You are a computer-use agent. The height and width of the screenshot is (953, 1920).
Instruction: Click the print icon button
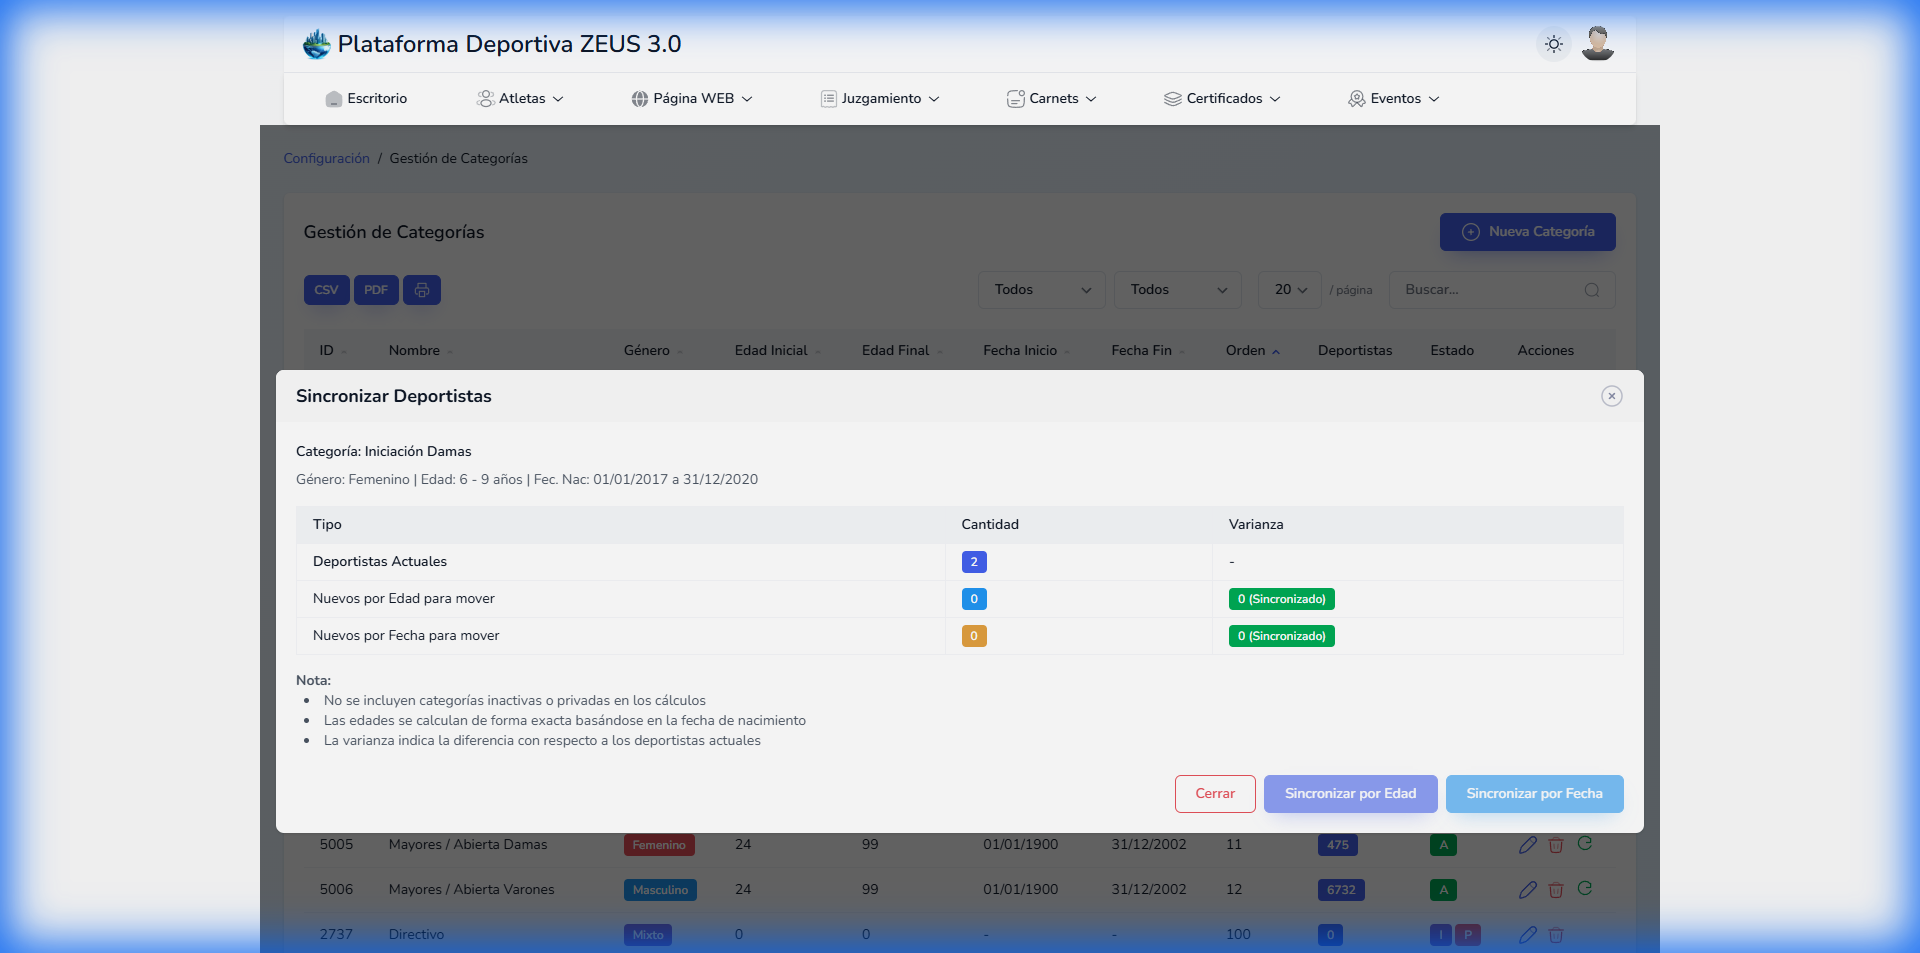(422, 290)
